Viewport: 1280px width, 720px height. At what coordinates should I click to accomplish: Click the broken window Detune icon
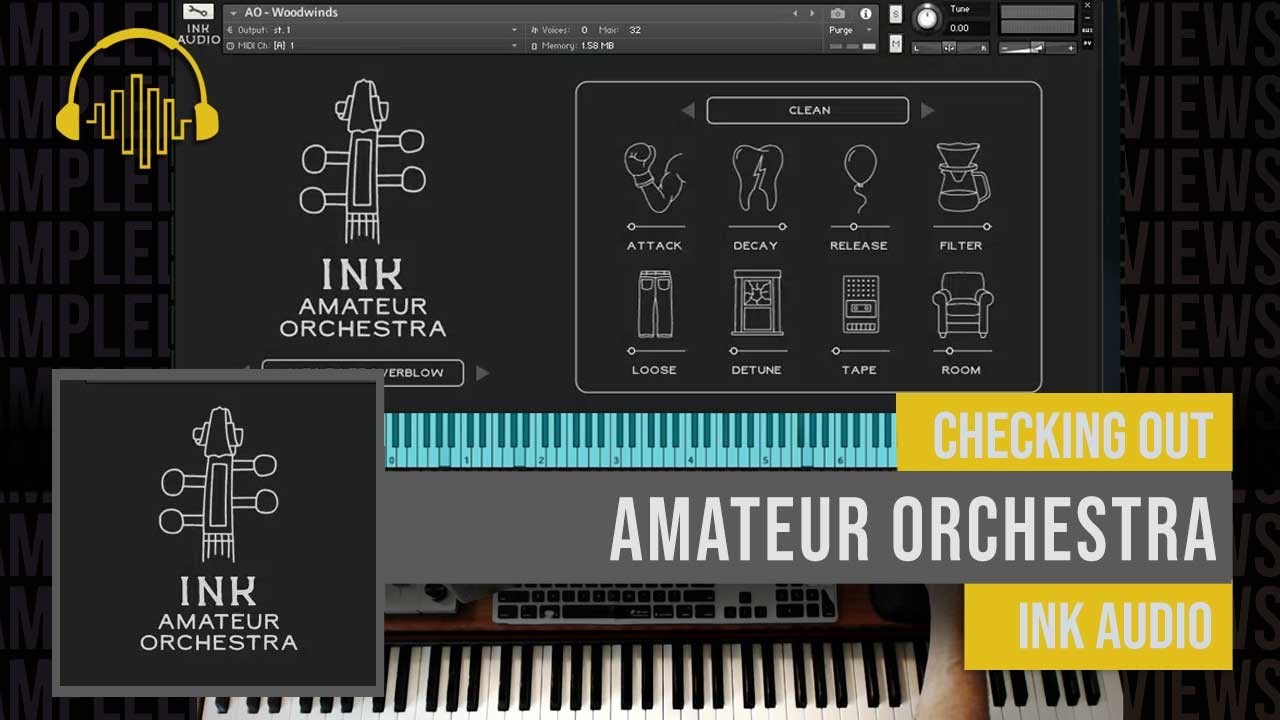[757, 303]
